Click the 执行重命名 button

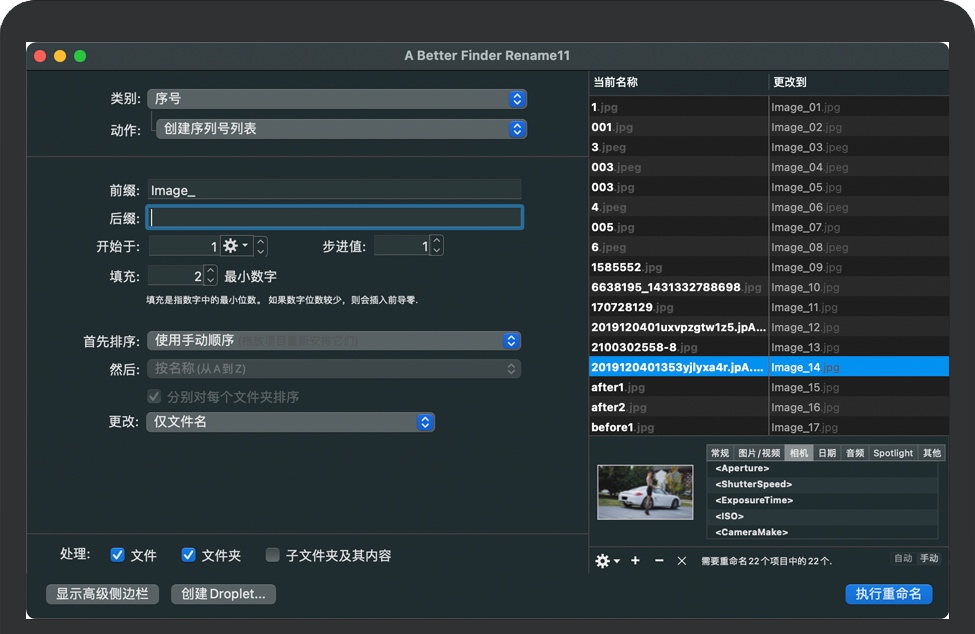pyautogui.click(x=888, y=594)
